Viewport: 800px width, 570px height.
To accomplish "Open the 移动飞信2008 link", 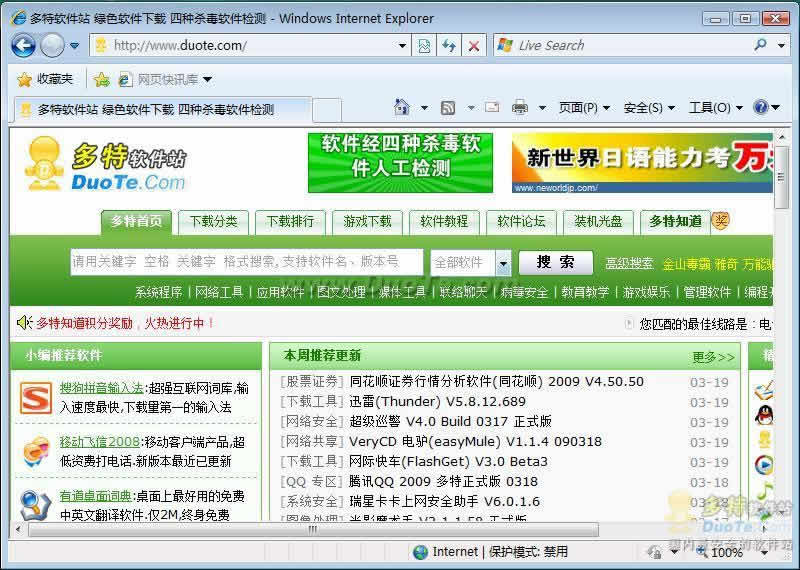I will click(x=100, y=442).
